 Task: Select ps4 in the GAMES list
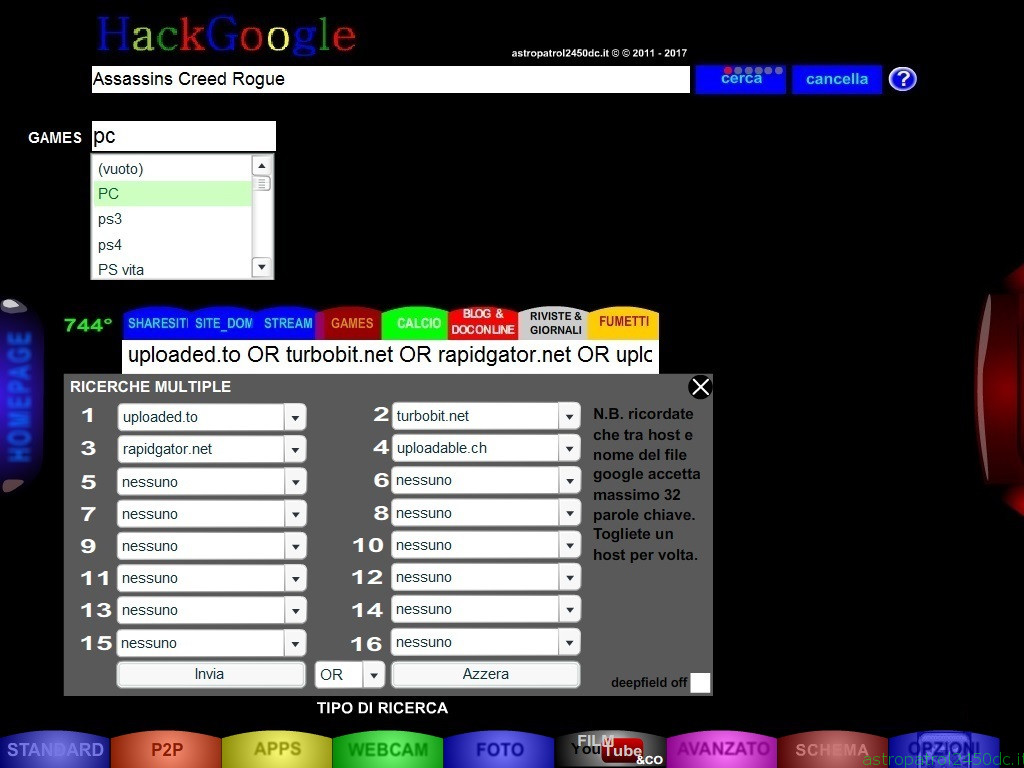[x=171, y=245]
